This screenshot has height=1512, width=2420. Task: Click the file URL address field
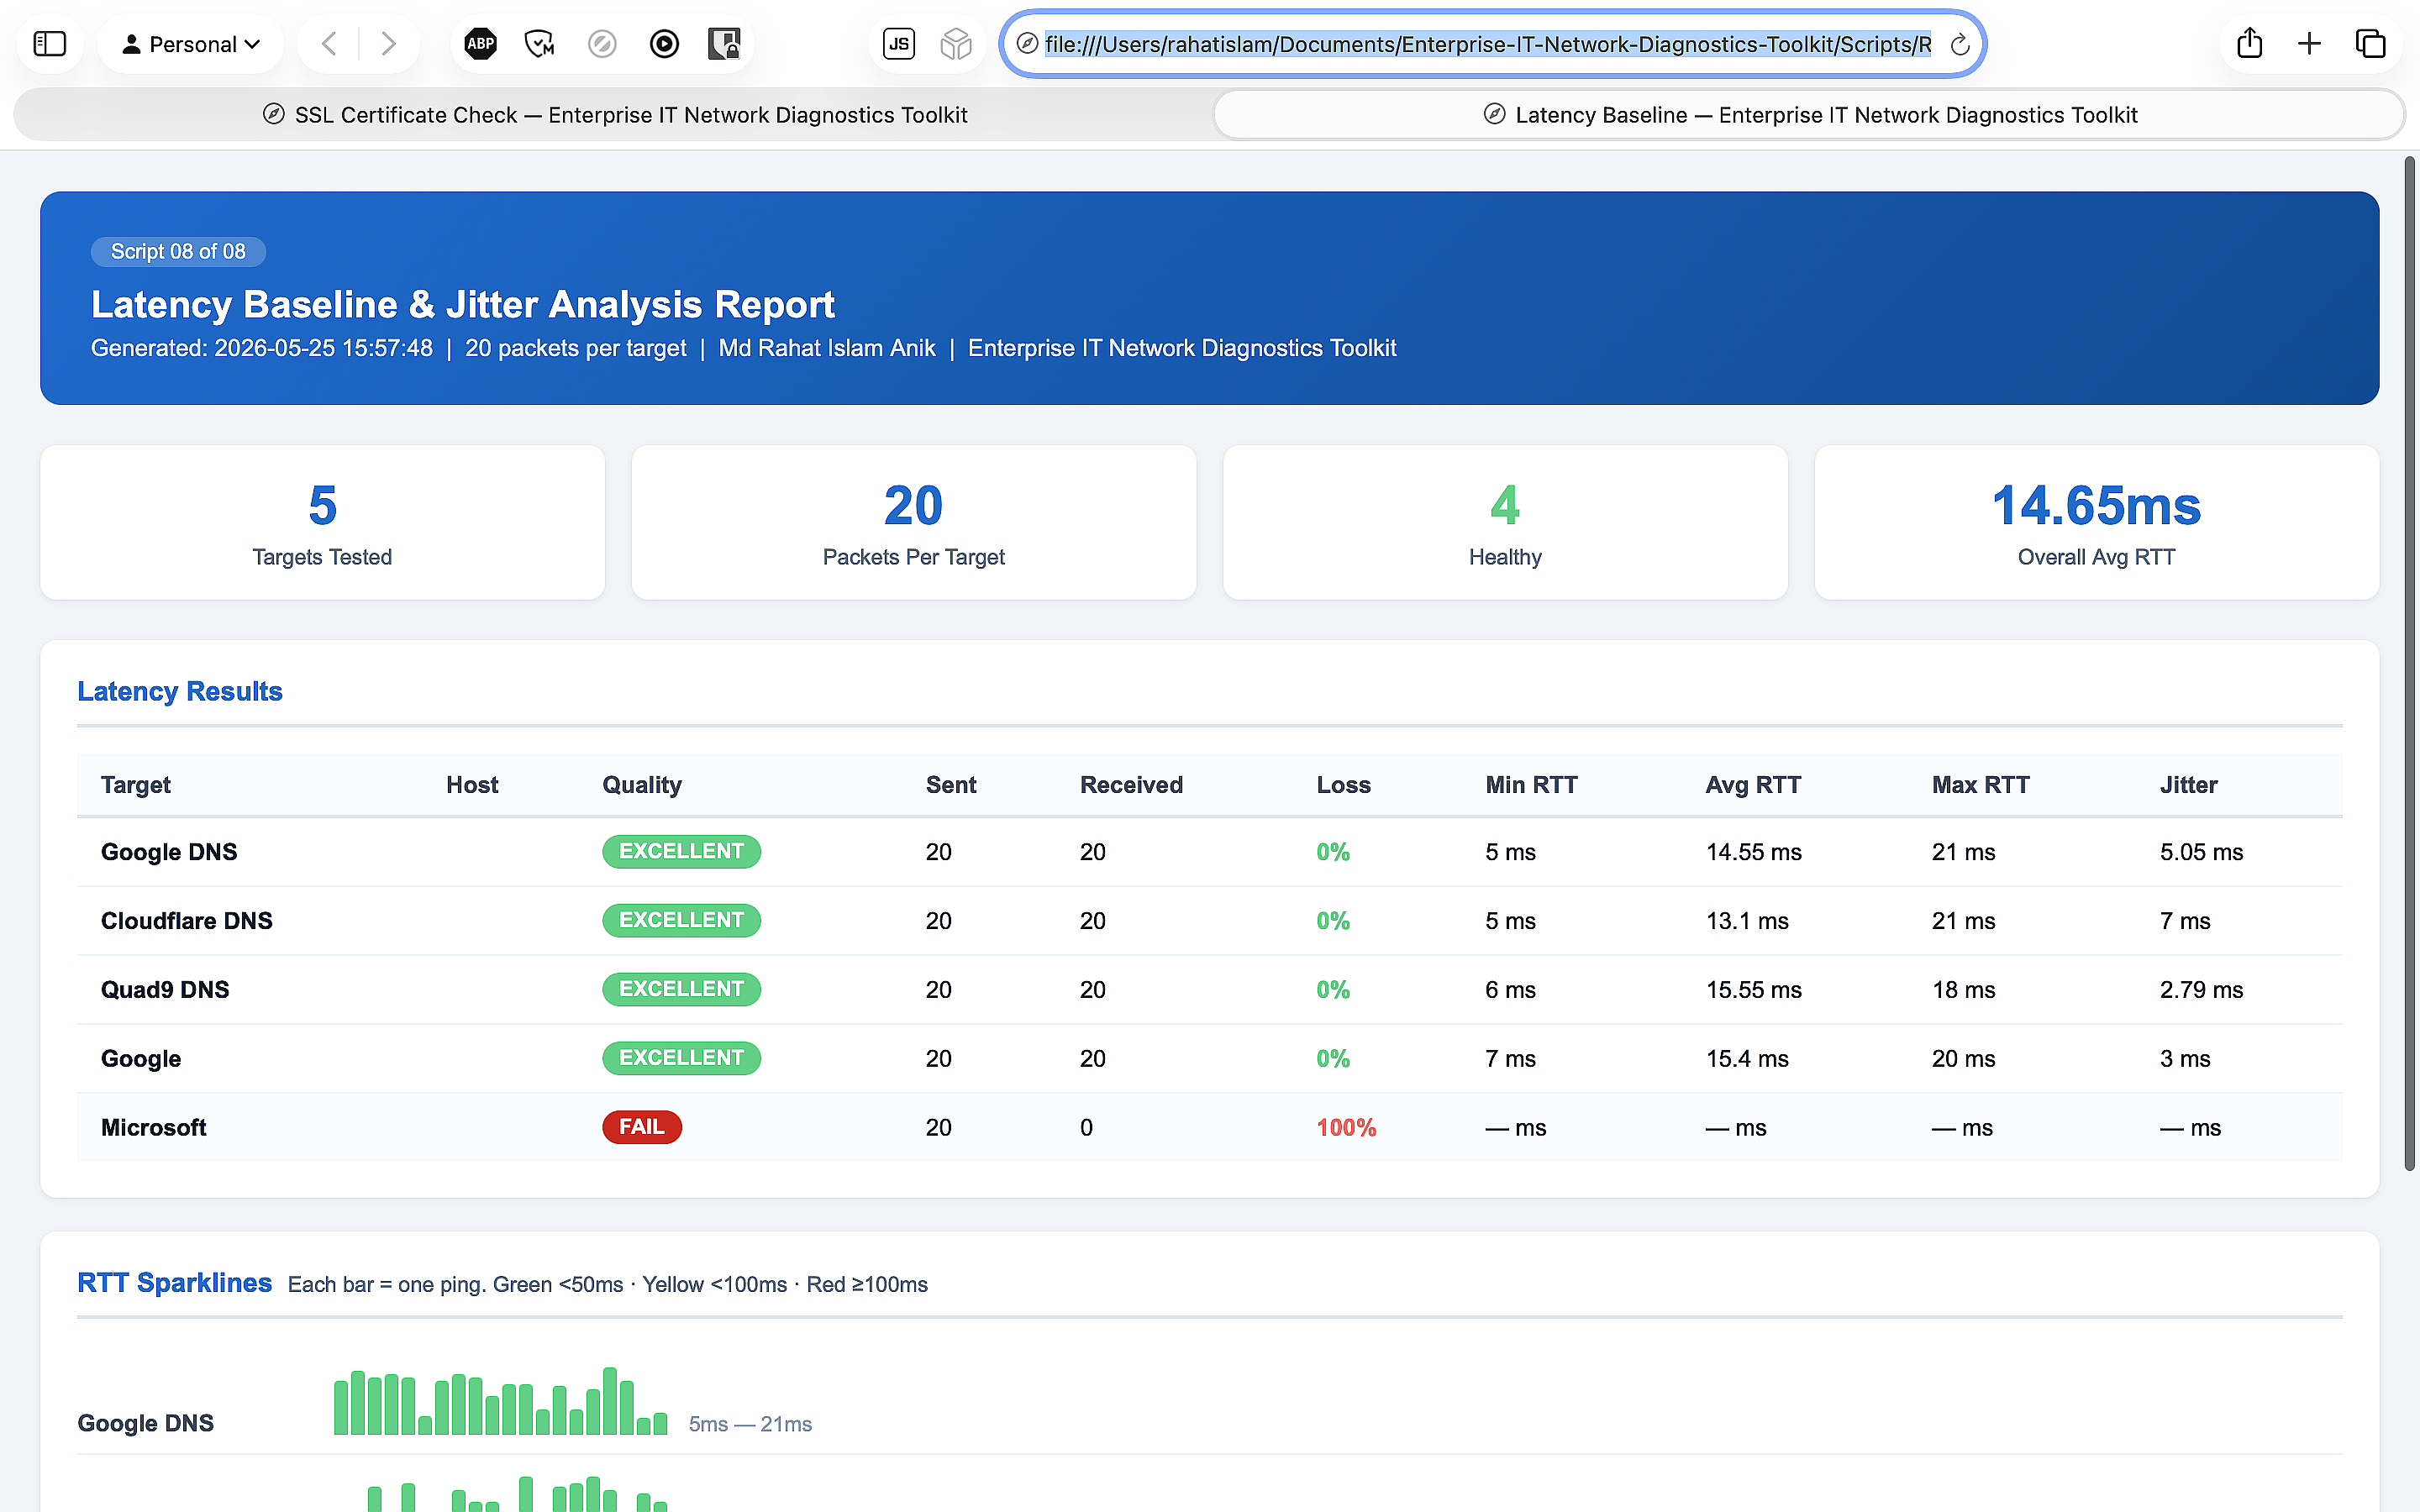click(1488, 44)
